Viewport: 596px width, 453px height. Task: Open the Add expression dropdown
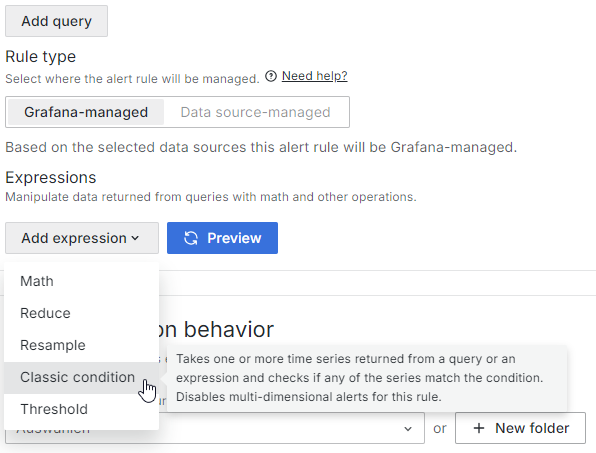pyautogui.click(x=82, y=238)
